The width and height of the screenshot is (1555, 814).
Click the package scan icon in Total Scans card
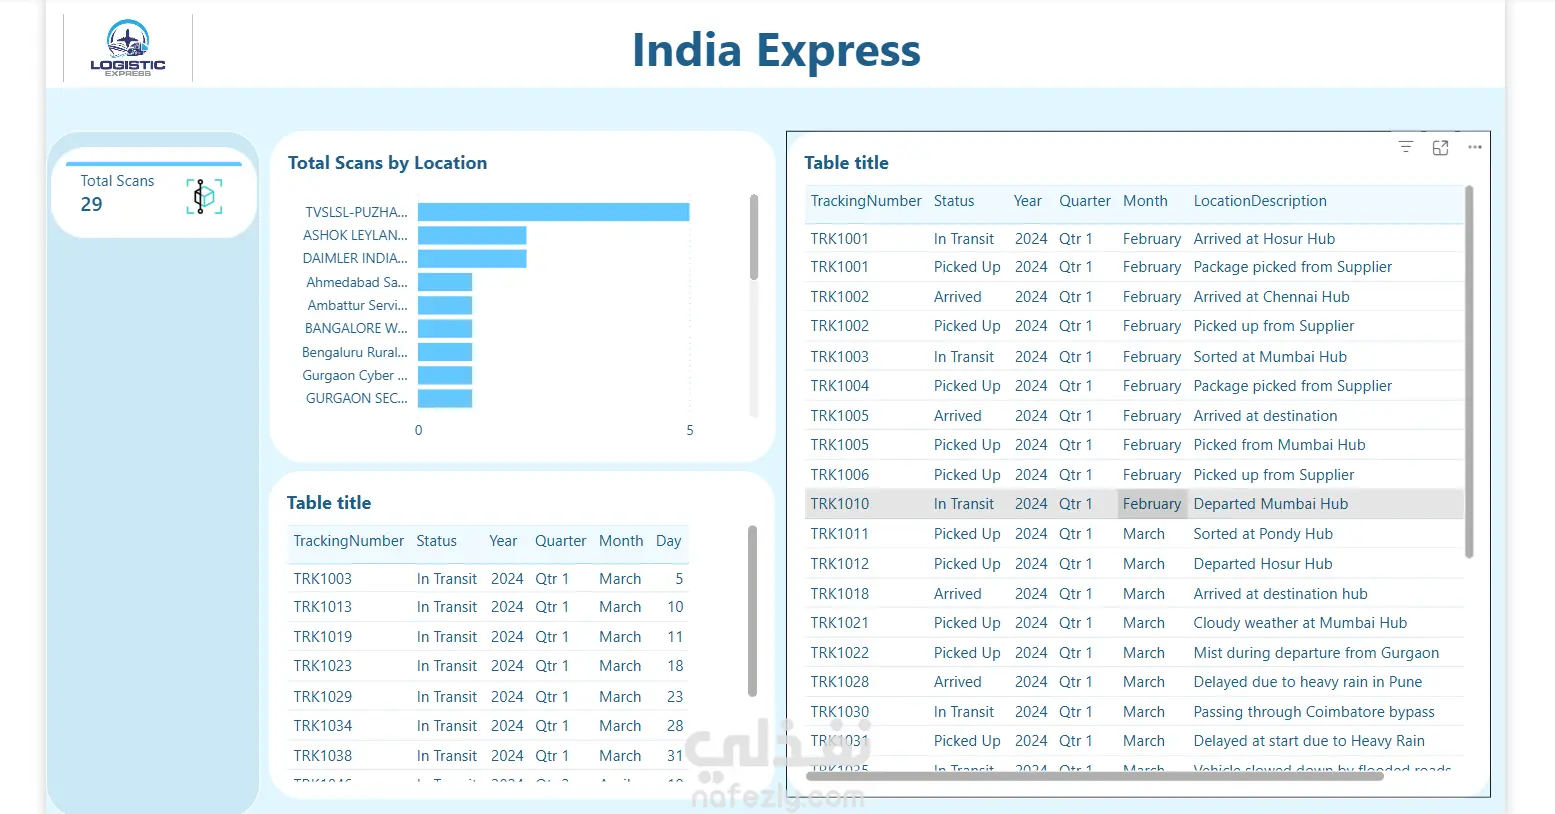tap(204, 196)
